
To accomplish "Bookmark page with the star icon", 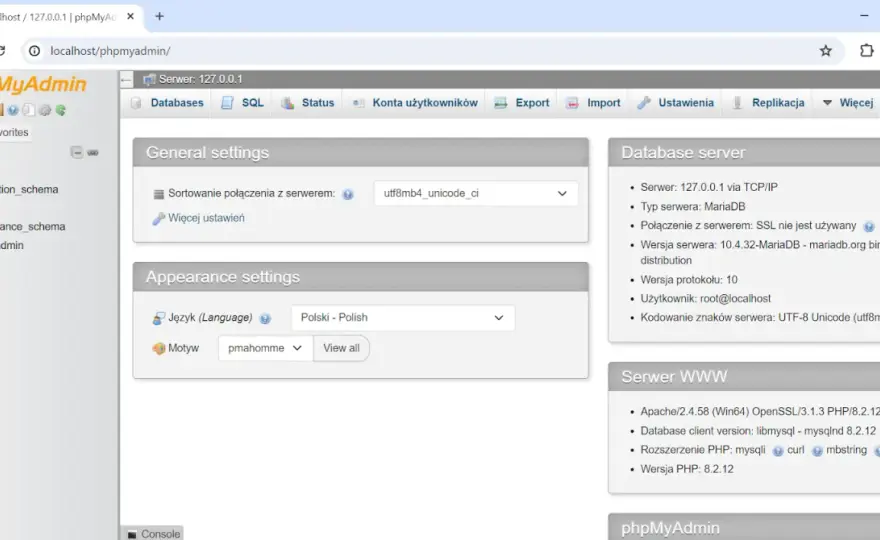I will click(x=826, y=51).
